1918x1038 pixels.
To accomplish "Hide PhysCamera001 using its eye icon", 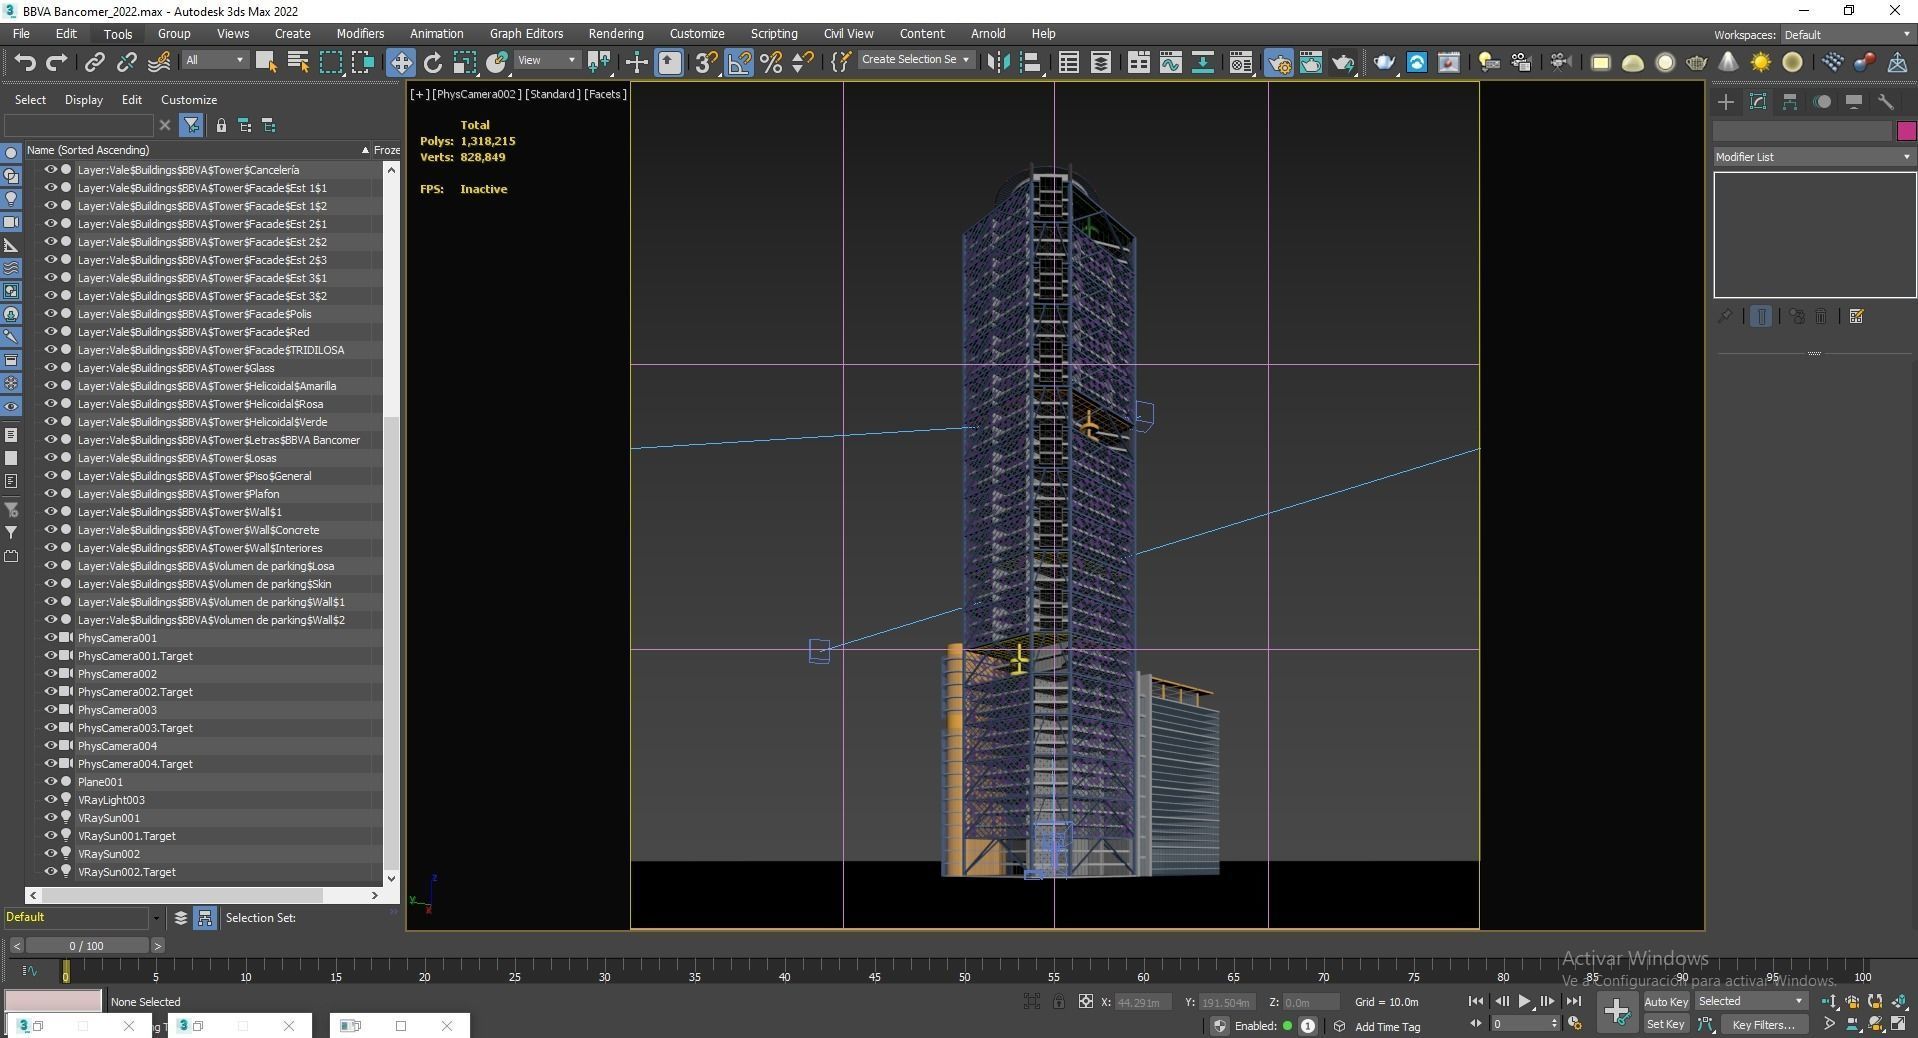I will pos(50,638).
